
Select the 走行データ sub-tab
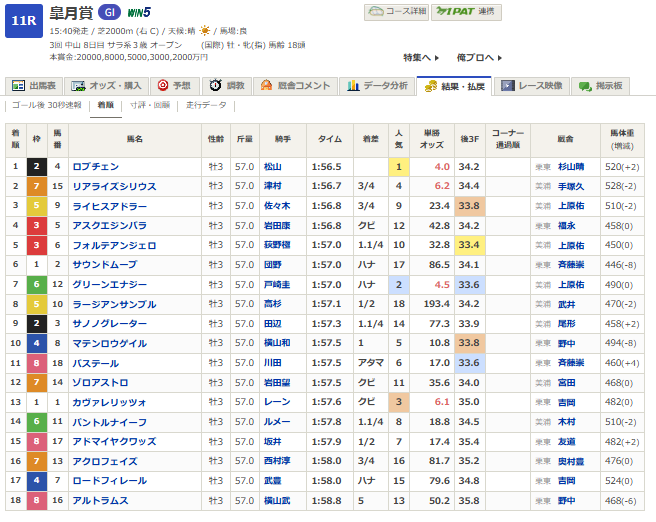tap(206, 105)
